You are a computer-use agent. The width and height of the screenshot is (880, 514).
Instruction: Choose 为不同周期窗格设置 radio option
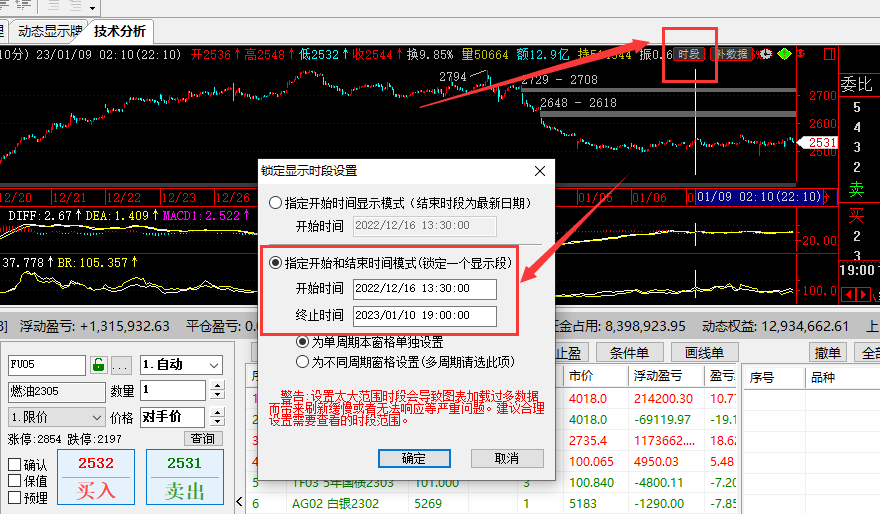point(302,362)
